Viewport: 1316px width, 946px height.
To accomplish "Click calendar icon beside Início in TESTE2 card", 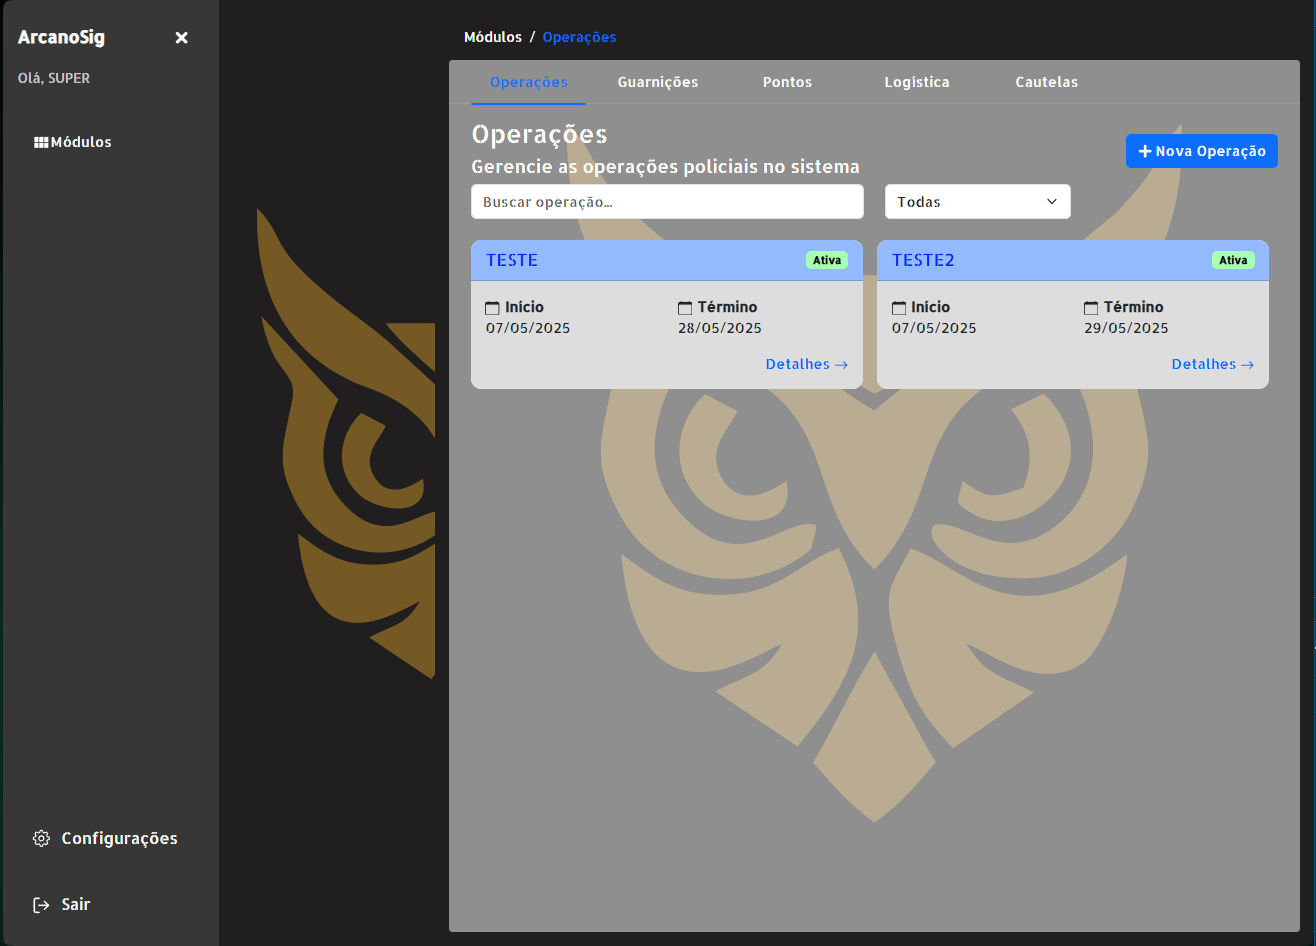I will [898, 308].
